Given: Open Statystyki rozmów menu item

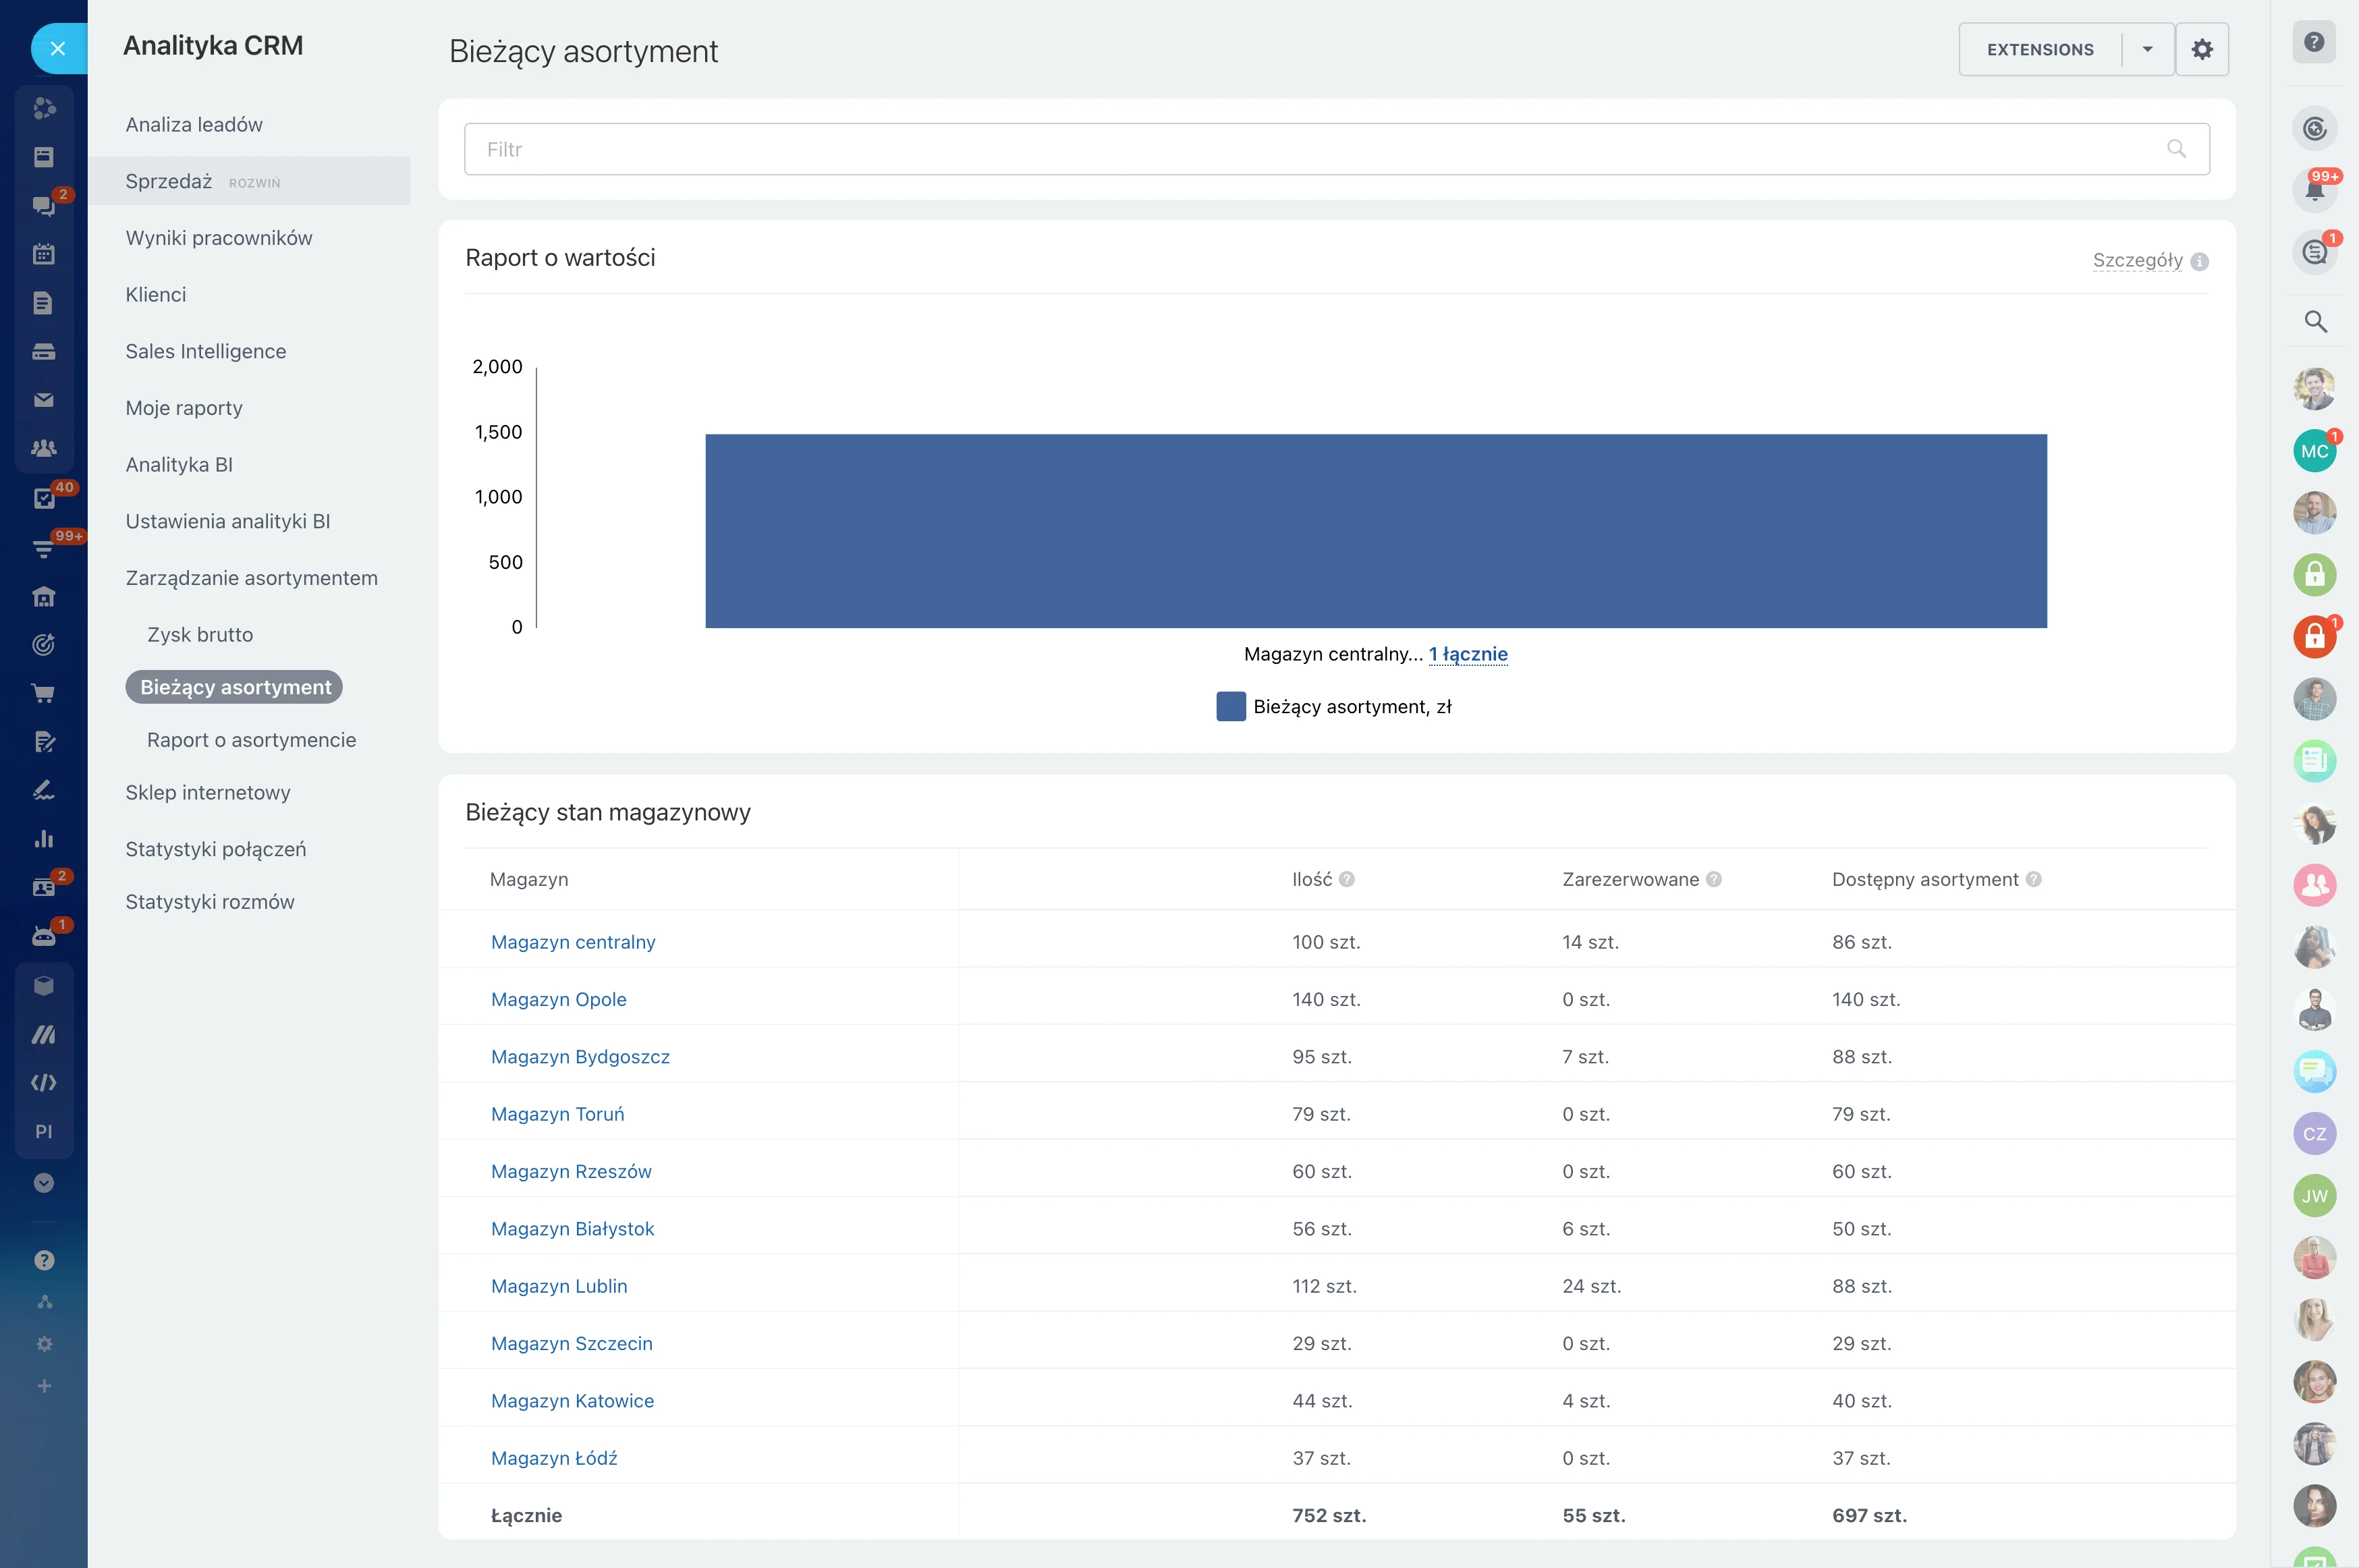Looking at the screenshot, I should tap(210, 902).
